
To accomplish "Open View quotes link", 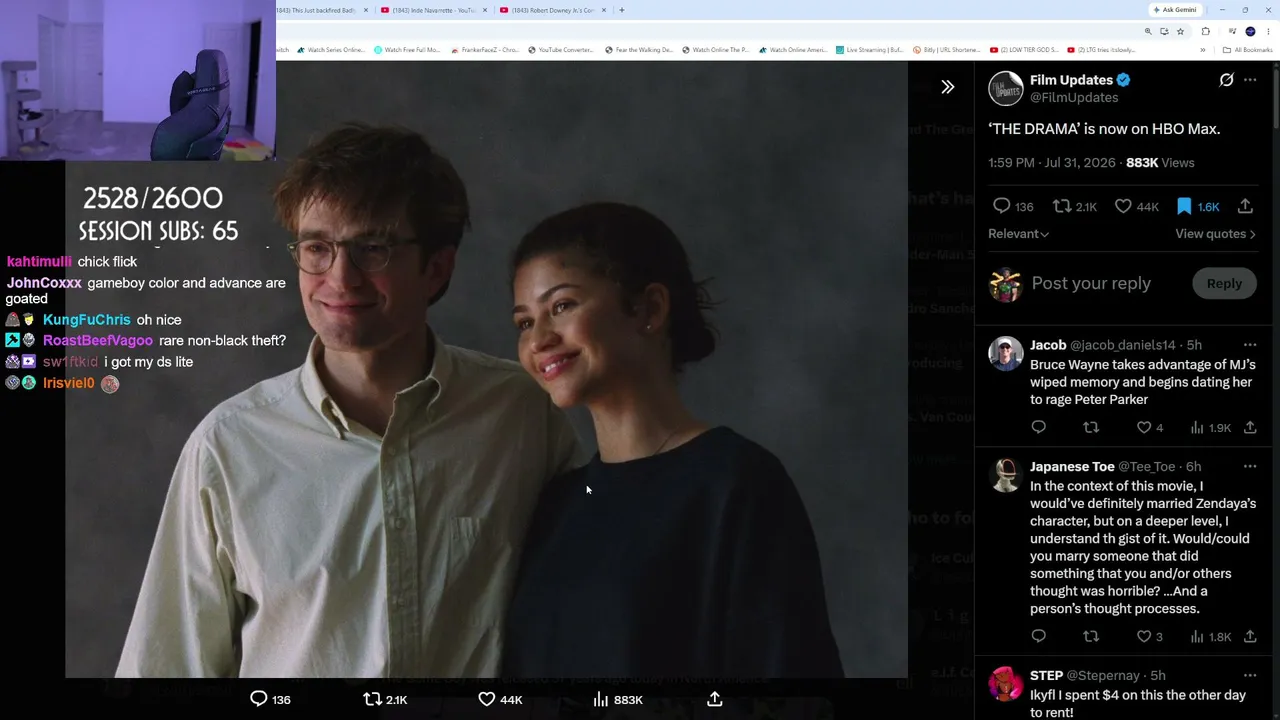I will (x=1215, y=234).
